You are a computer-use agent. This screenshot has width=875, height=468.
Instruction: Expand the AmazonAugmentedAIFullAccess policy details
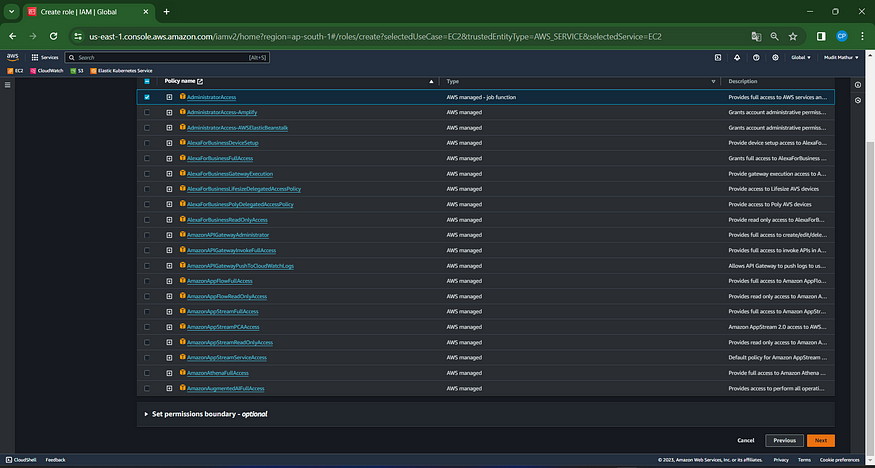[169, 388]
